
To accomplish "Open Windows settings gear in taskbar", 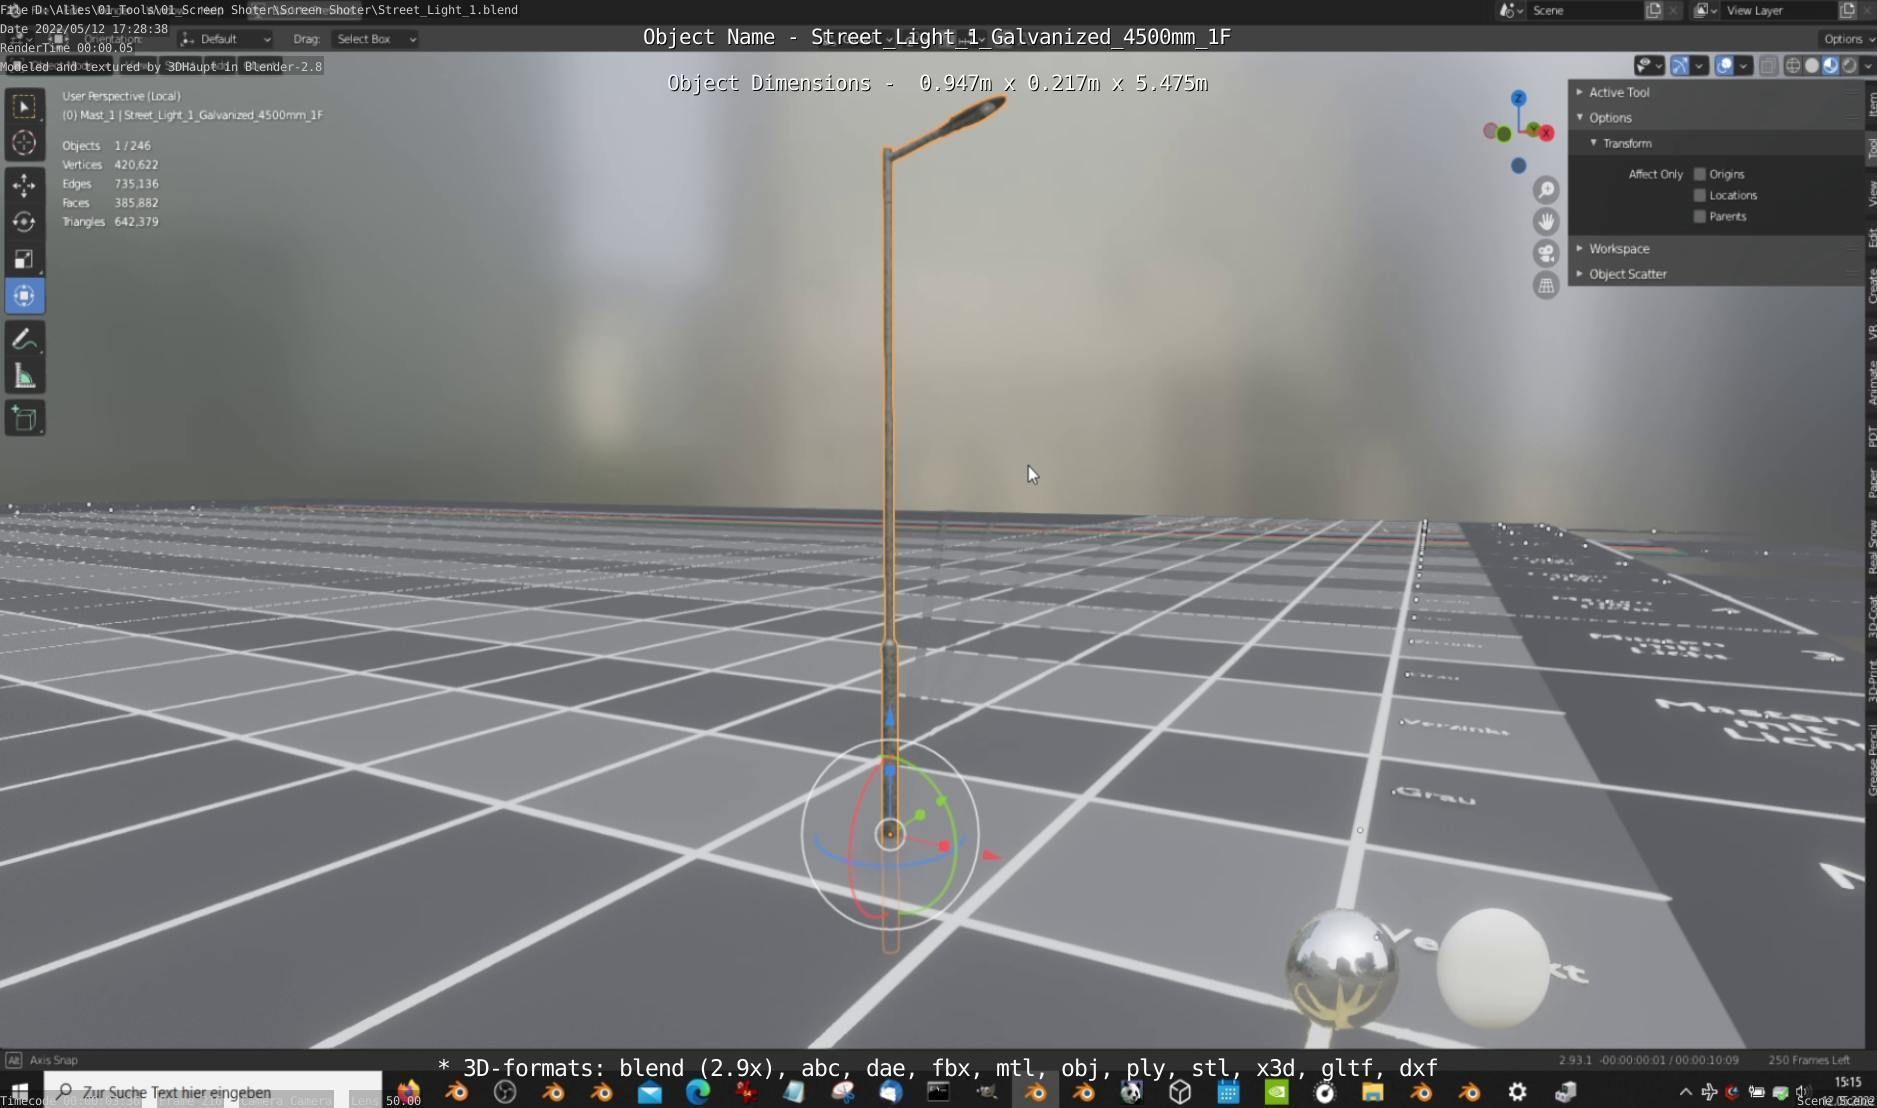I will tap(1517, 1092).
